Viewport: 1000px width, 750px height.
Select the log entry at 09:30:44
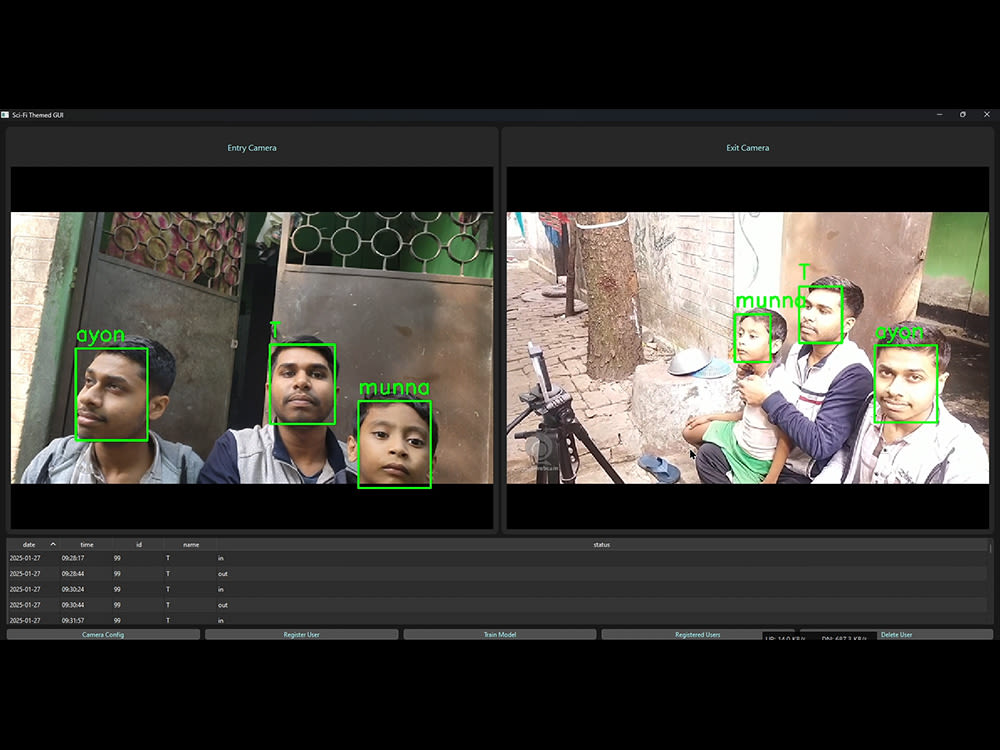[x=497, y=605]
